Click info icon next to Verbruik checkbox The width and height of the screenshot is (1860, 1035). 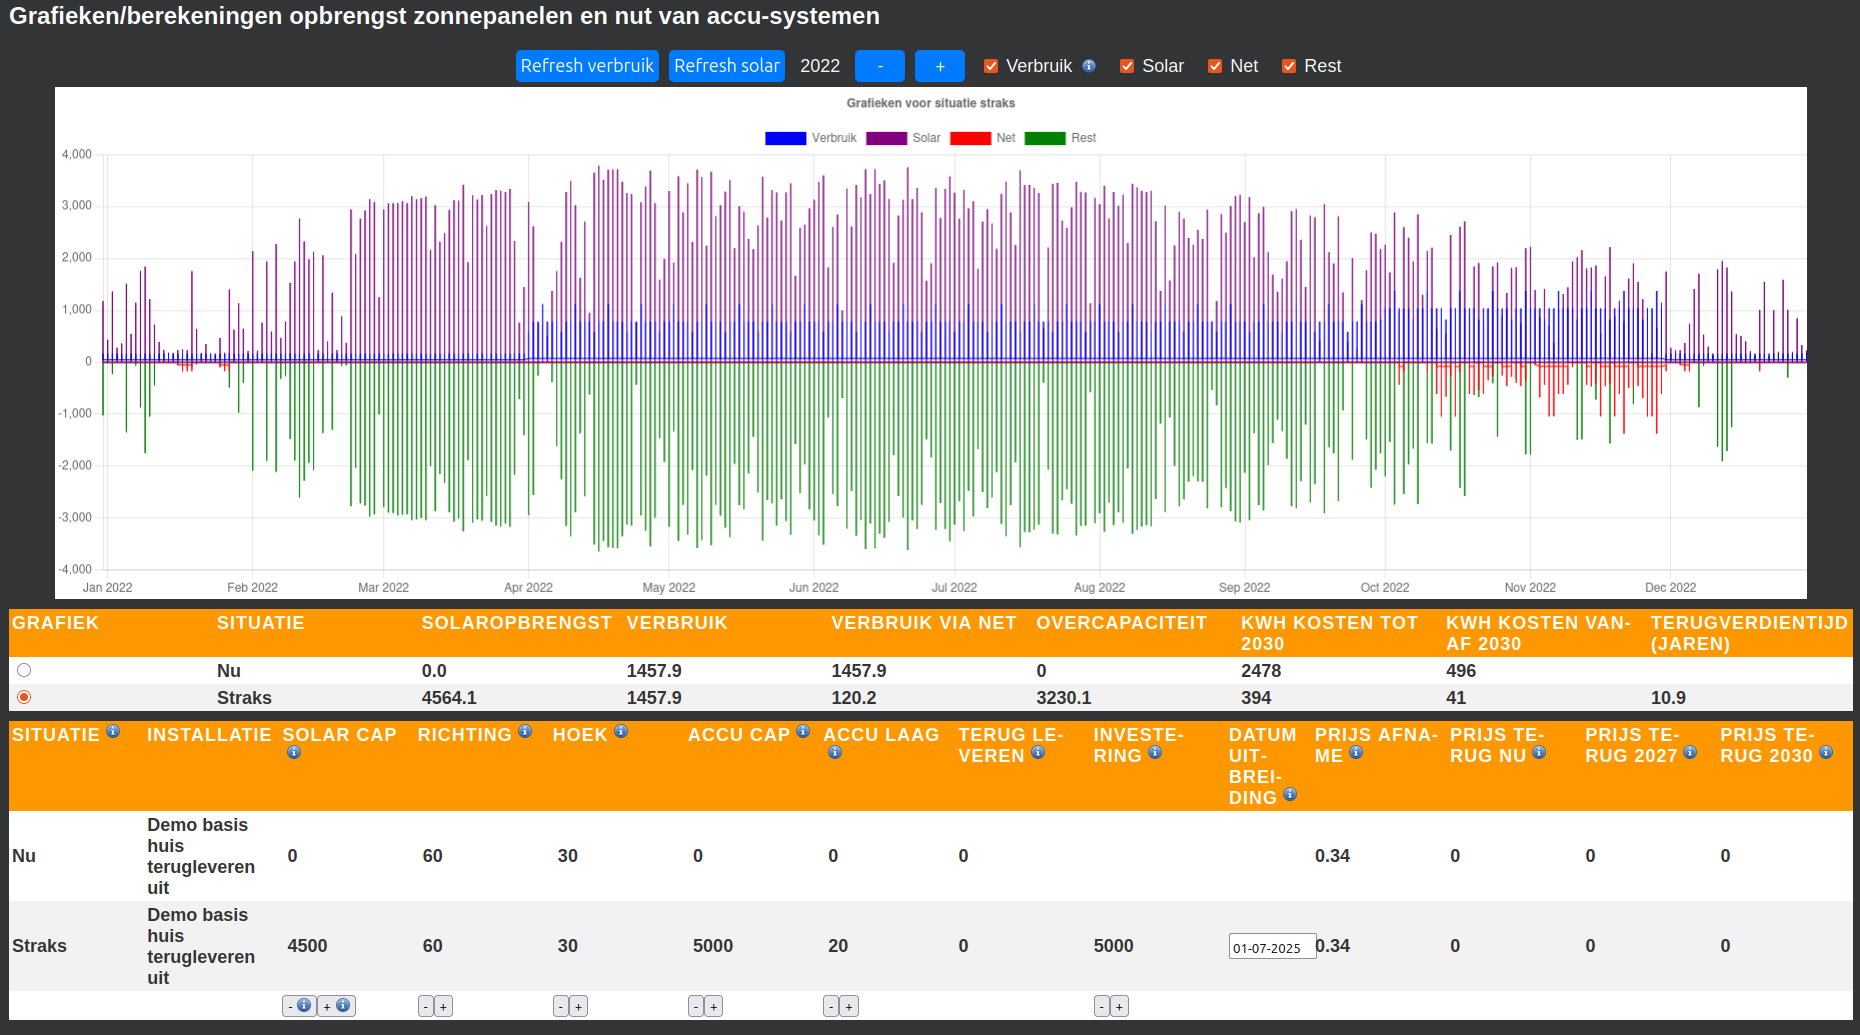[1089, 66]
